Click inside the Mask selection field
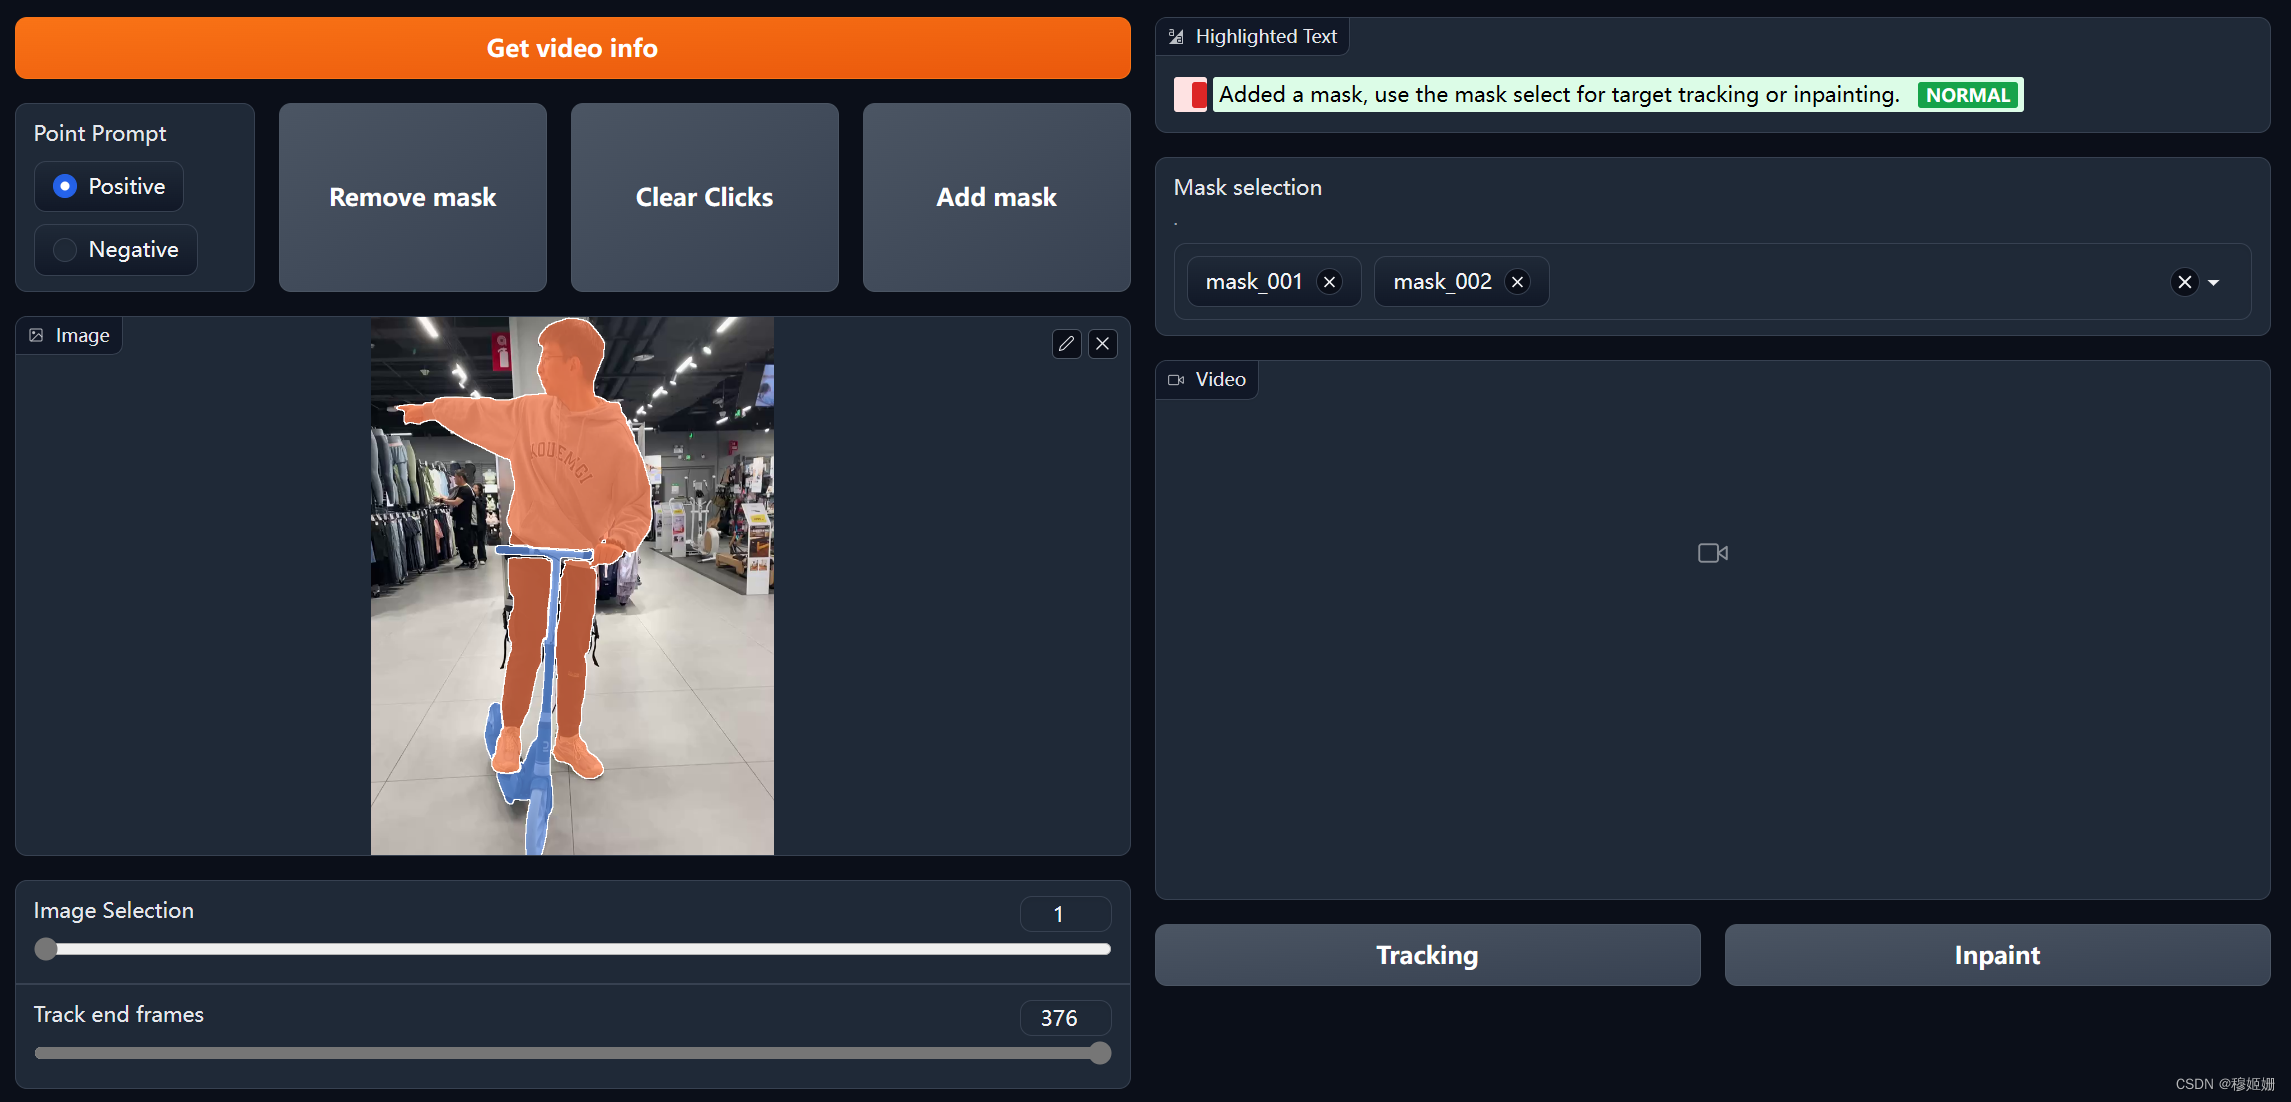Screen dimensions: 2291x1102 click(1850, 282)
